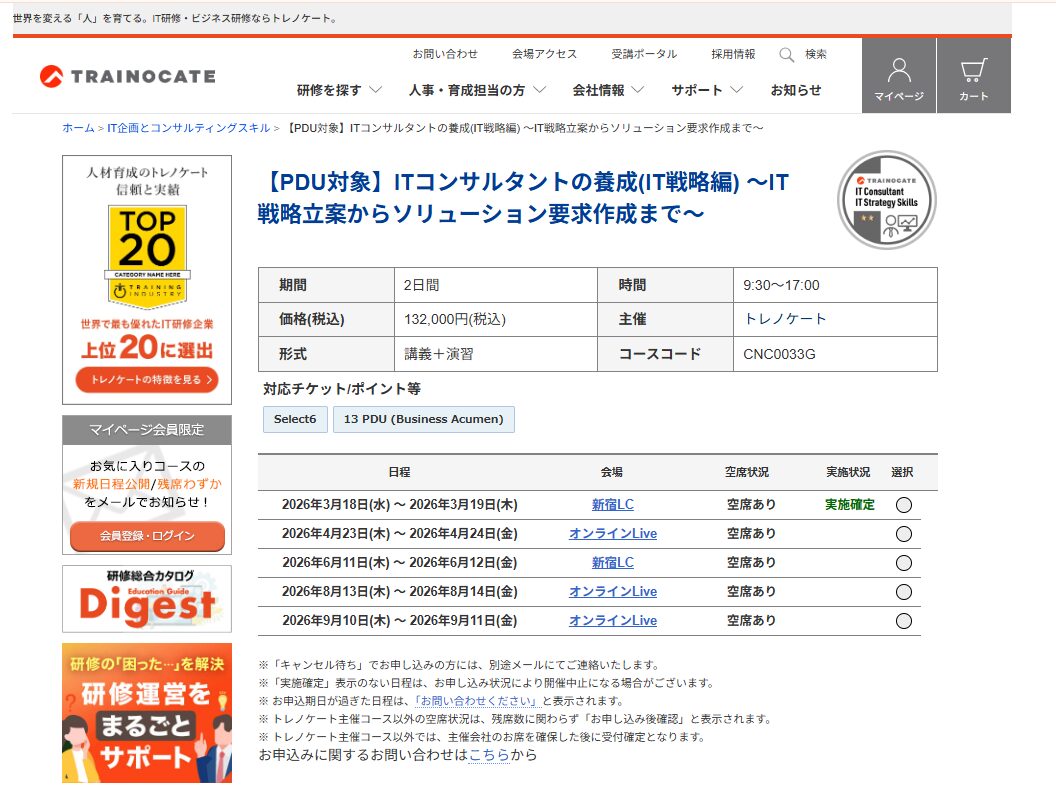Click the トレノケートの特徴を見る button
This screenshot has width=1056, height=793.
tap(147, 380)
